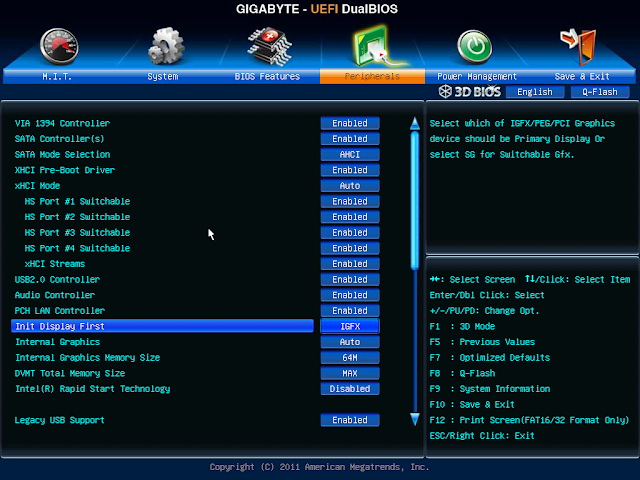Select the XHCI Pre-Boot Driver label
Viewport: 640px width, 480px height.
tap(64, 170)
